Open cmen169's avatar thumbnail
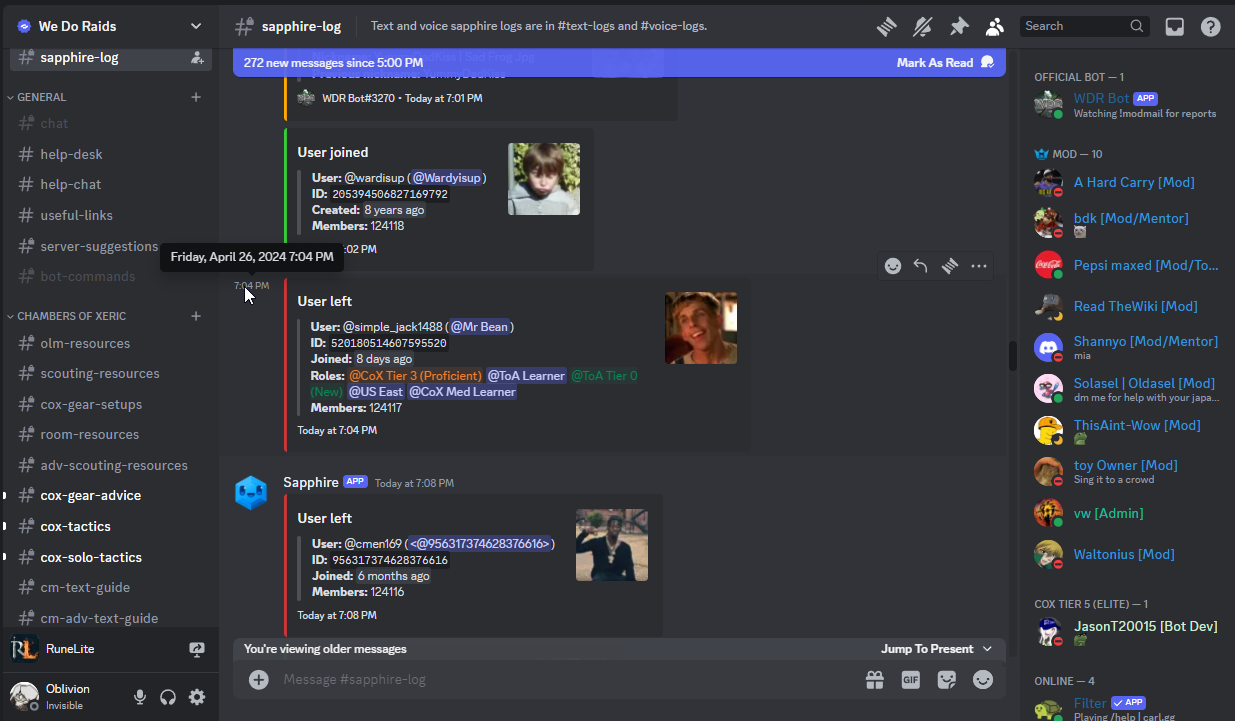The width and height of the screenshot is (1235, 721). [612, 545]
